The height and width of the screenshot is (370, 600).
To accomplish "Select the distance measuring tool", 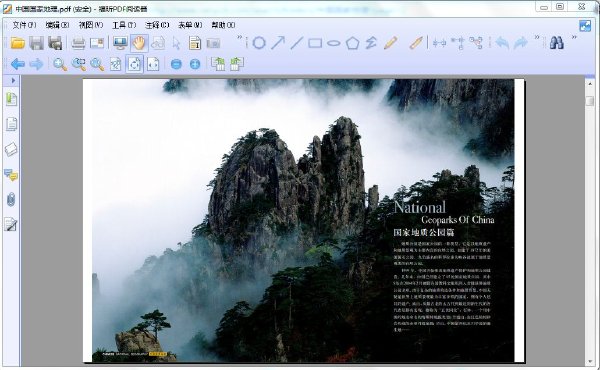I will 439,43.
